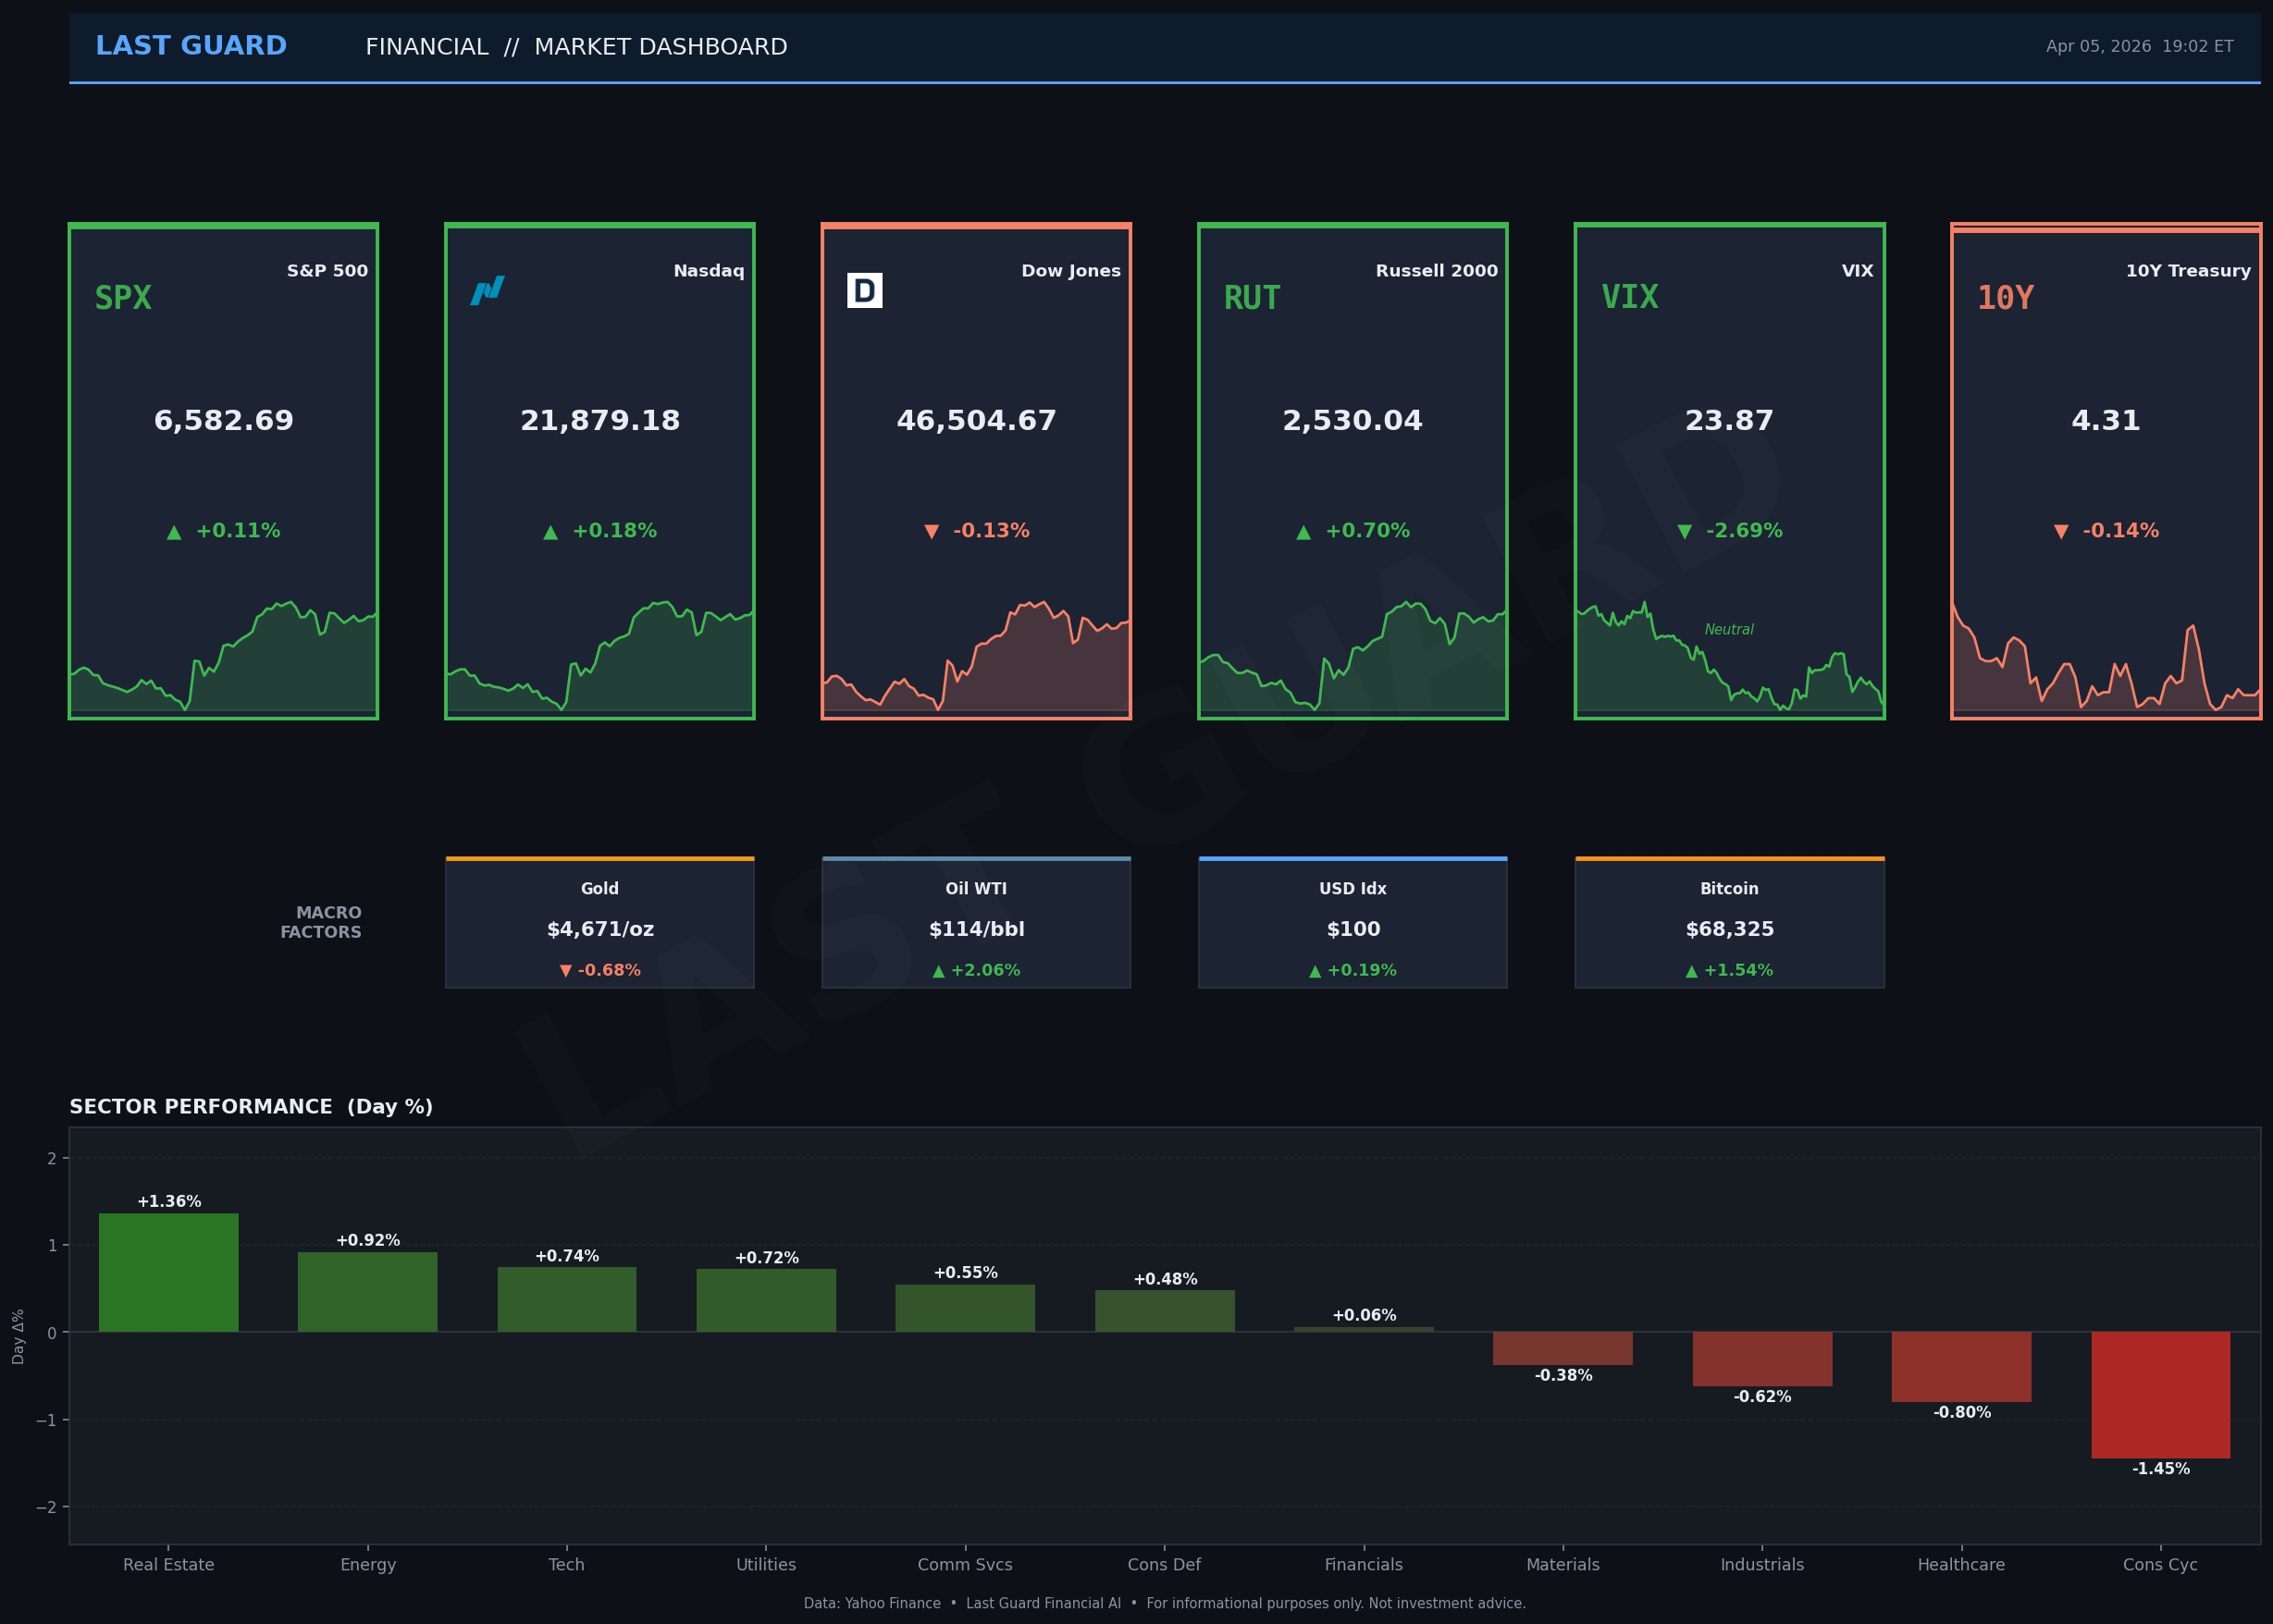
Task: Click the LAST GUARD brand title
Action: [x=191, y=46]
